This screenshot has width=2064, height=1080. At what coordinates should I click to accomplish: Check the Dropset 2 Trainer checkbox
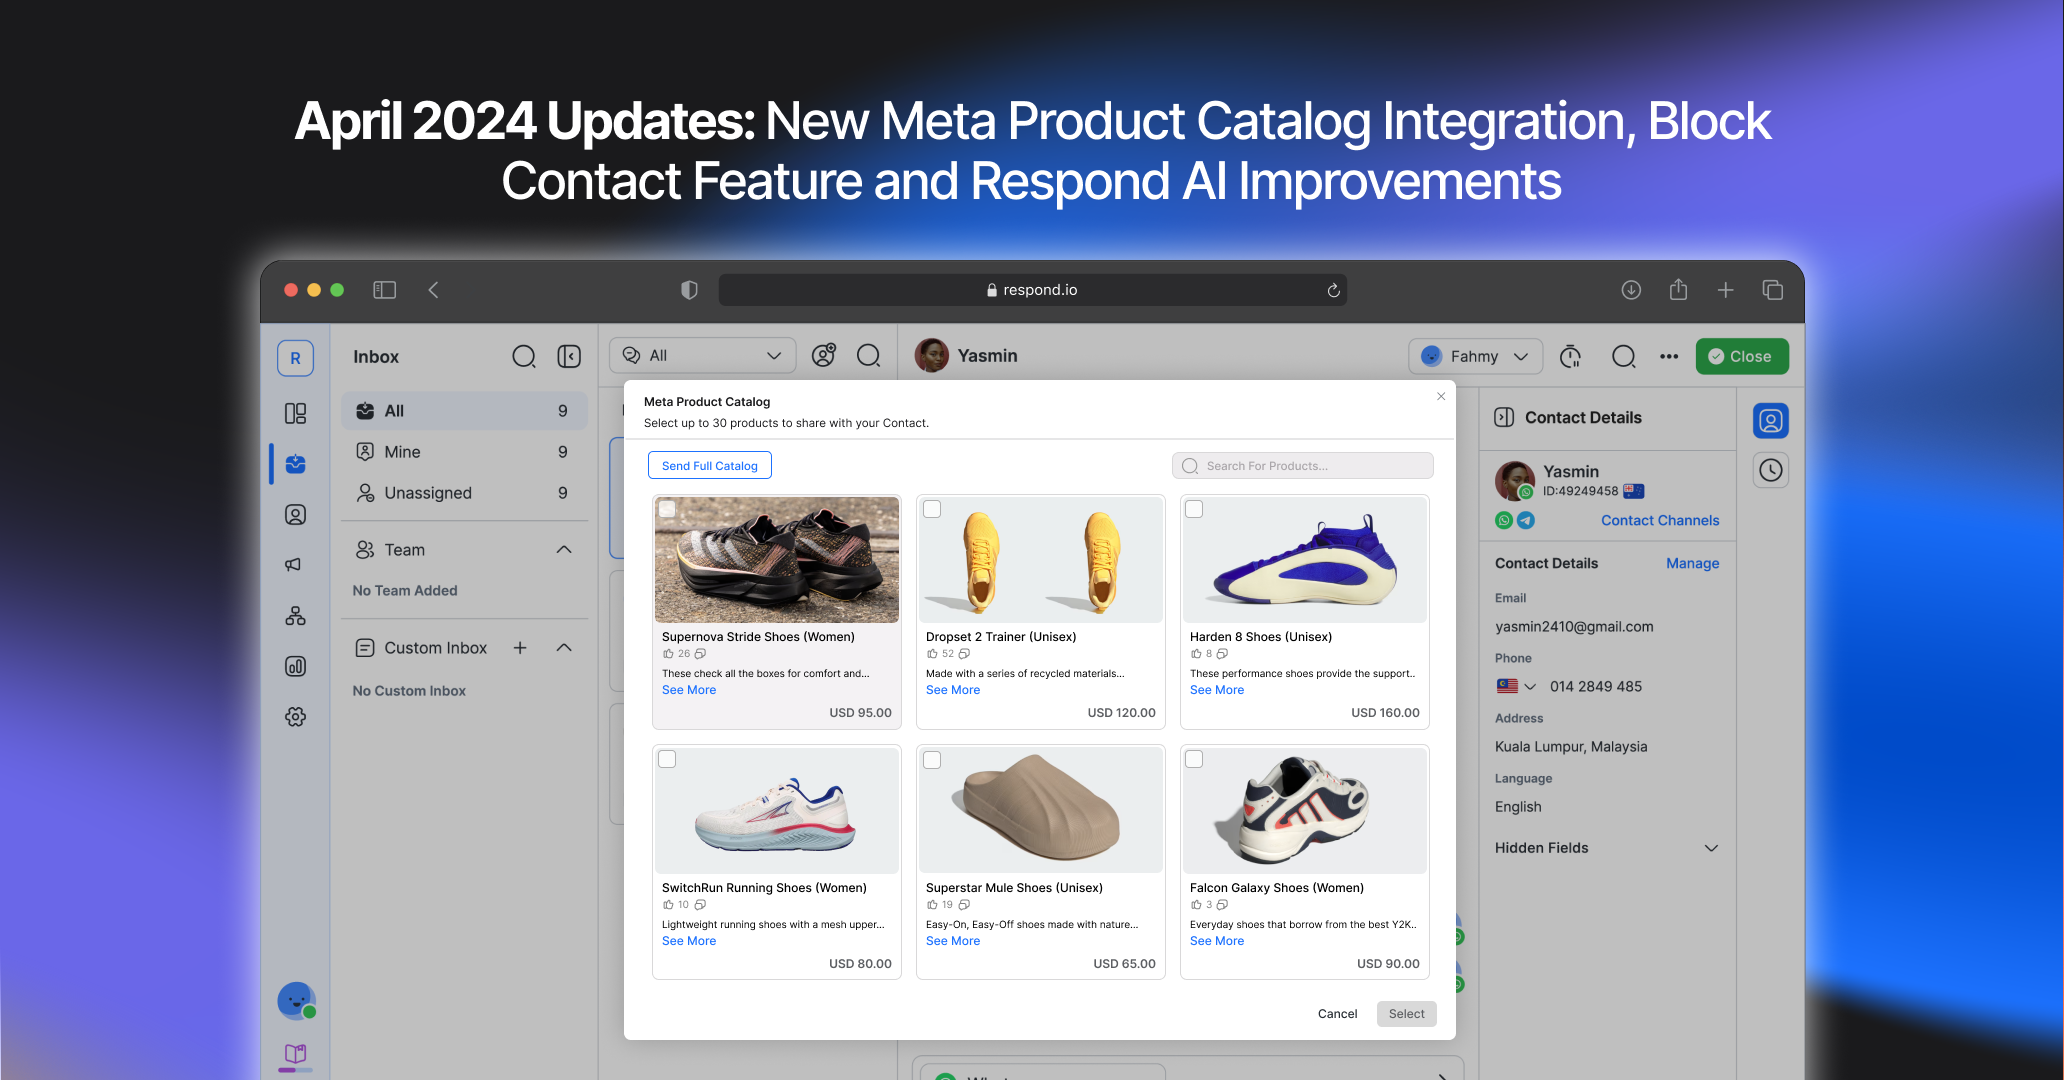[x=932, y=509]
